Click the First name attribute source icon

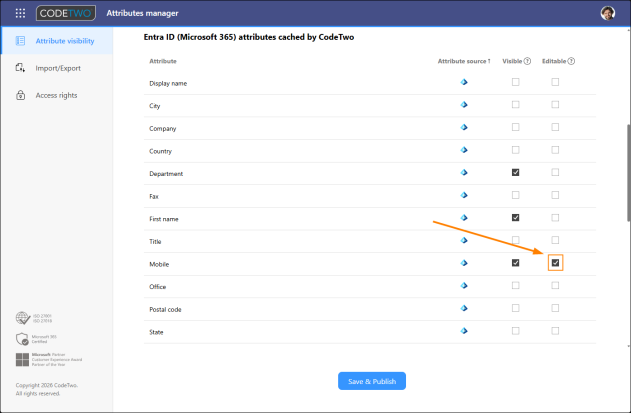click(464, 218)
